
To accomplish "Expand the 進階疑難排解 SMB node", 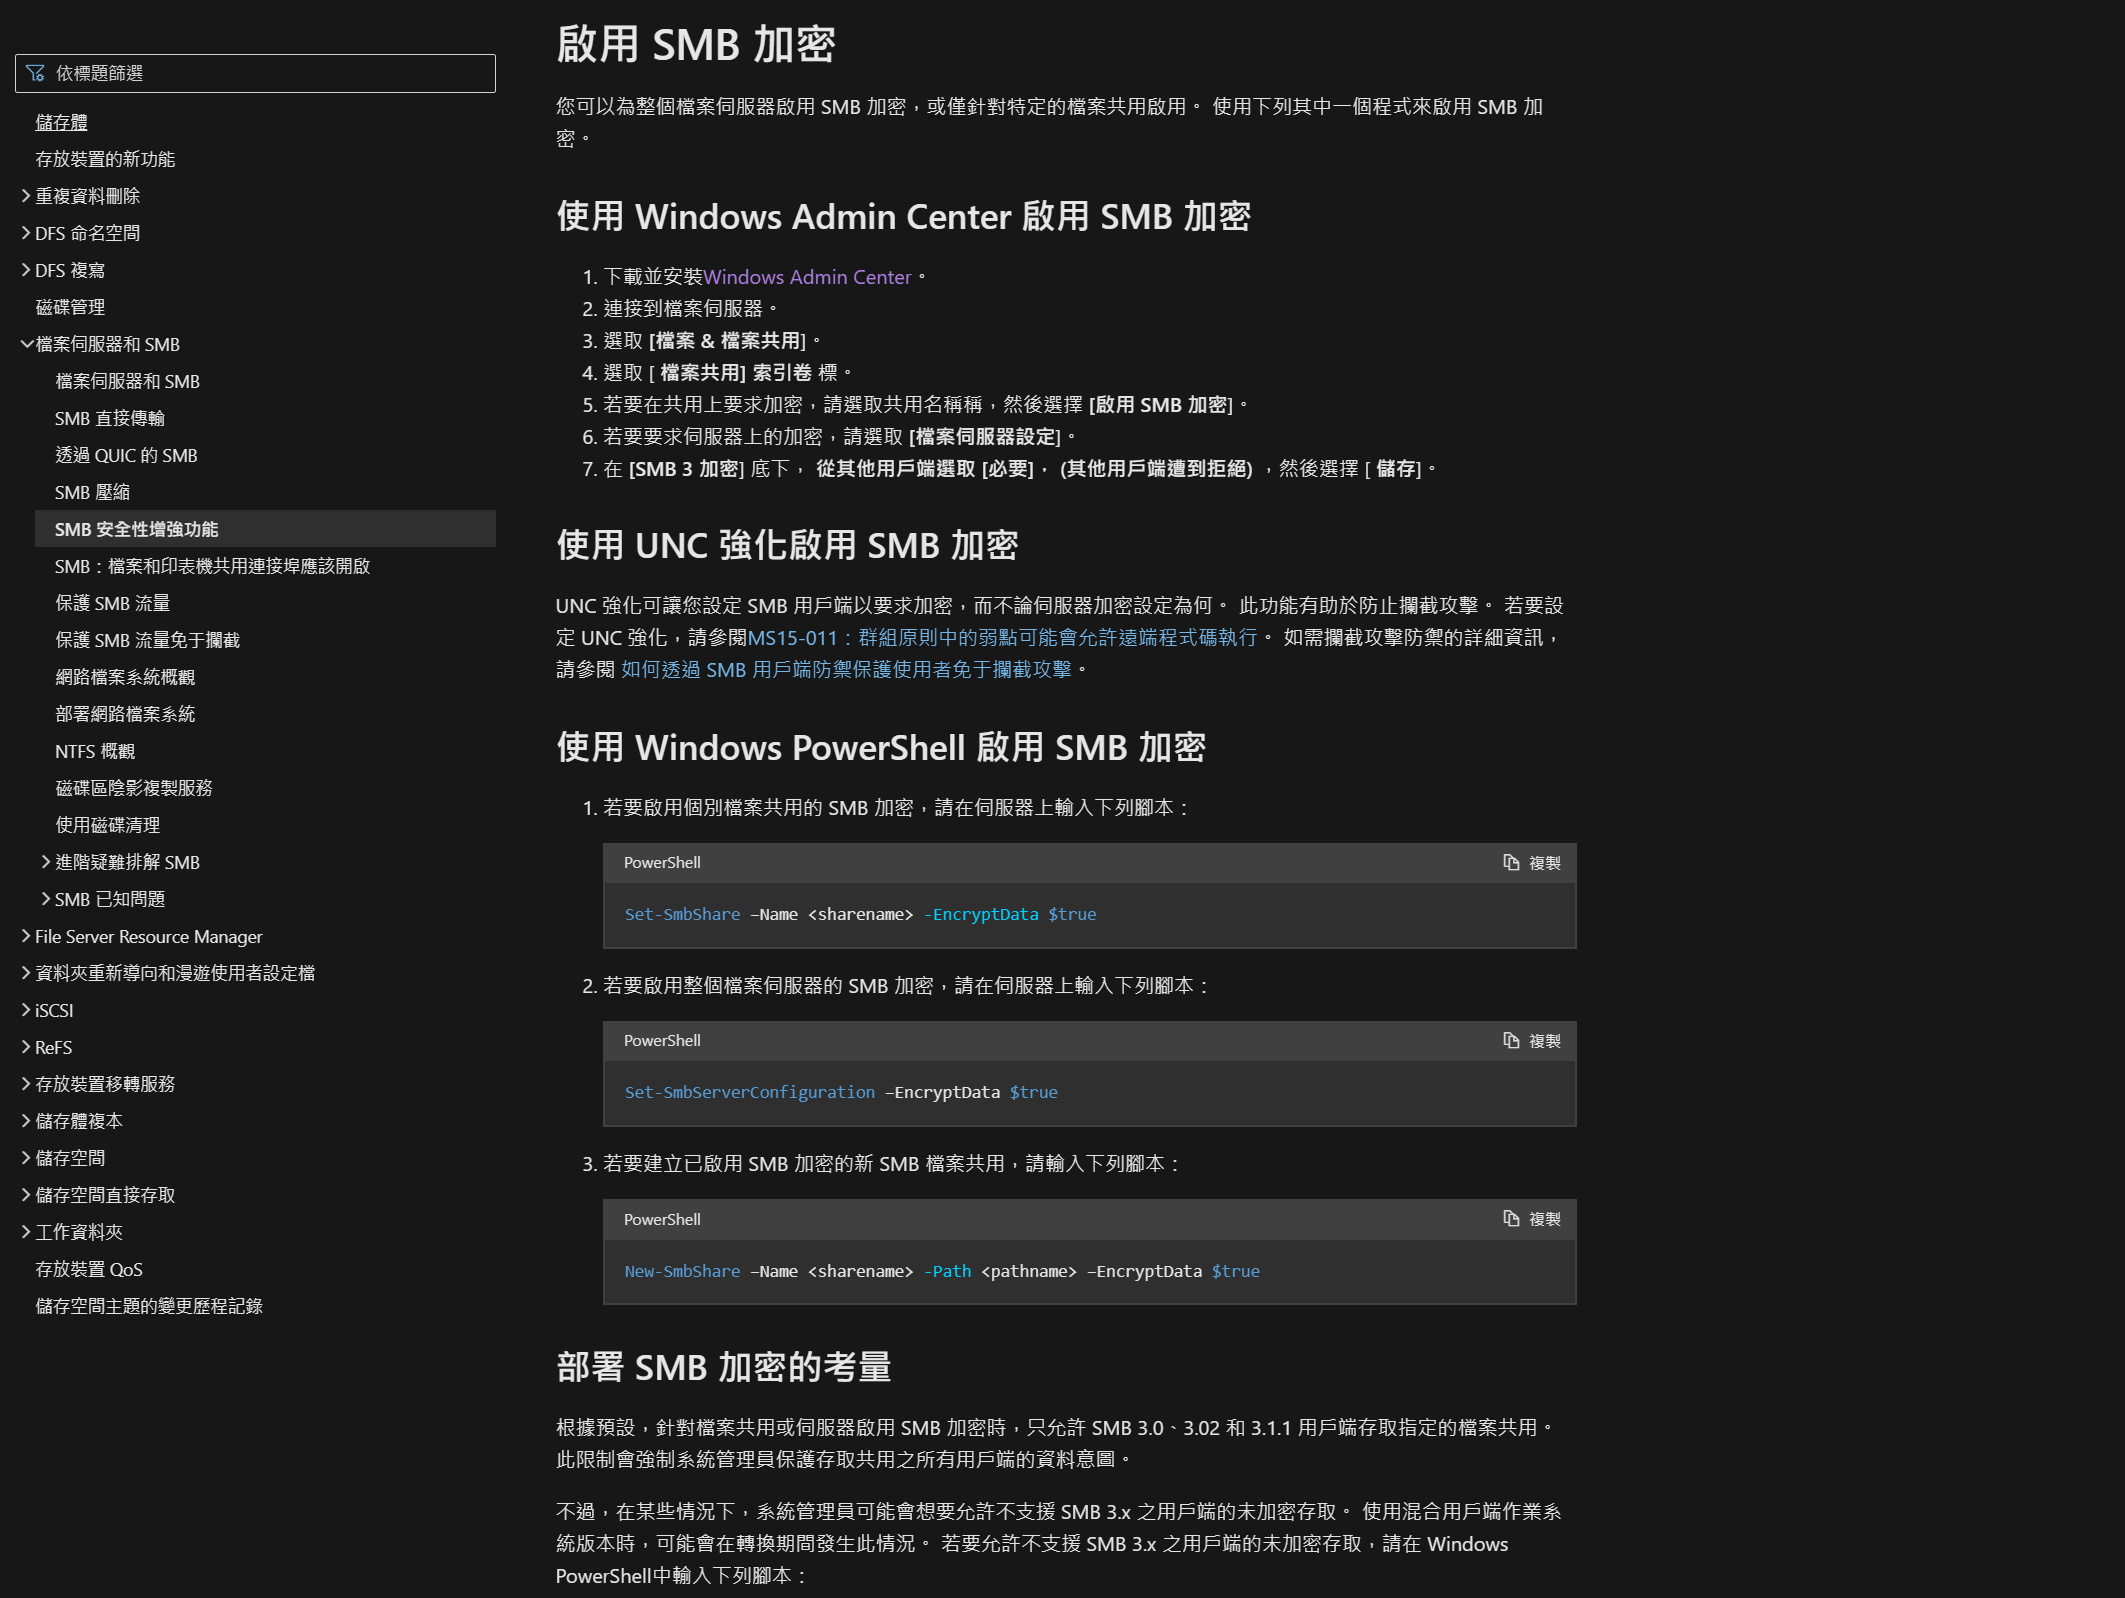I will (x=46, y=862).
